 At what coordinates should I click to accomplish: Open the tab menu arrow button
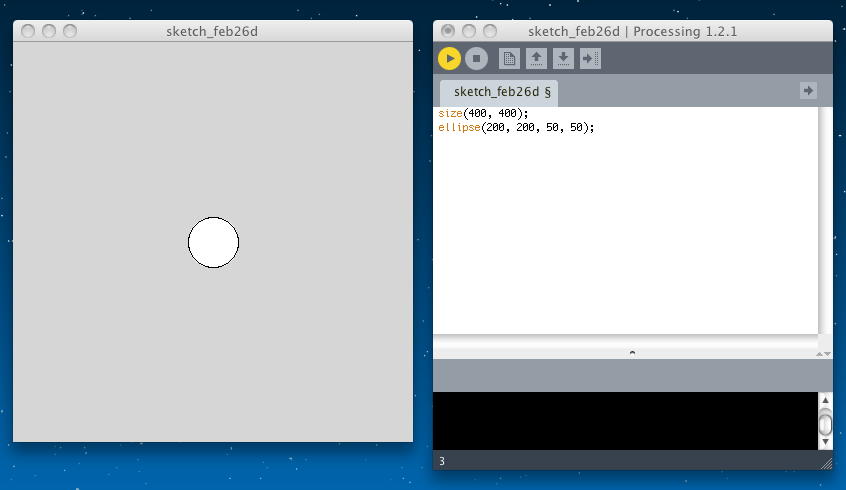[x=808, y=91]
